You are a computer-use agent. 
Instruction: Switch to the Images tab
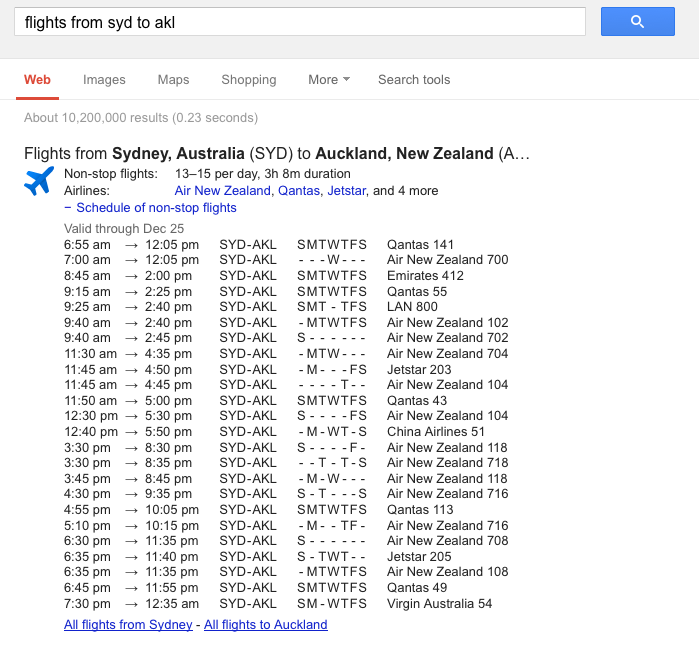104,80
